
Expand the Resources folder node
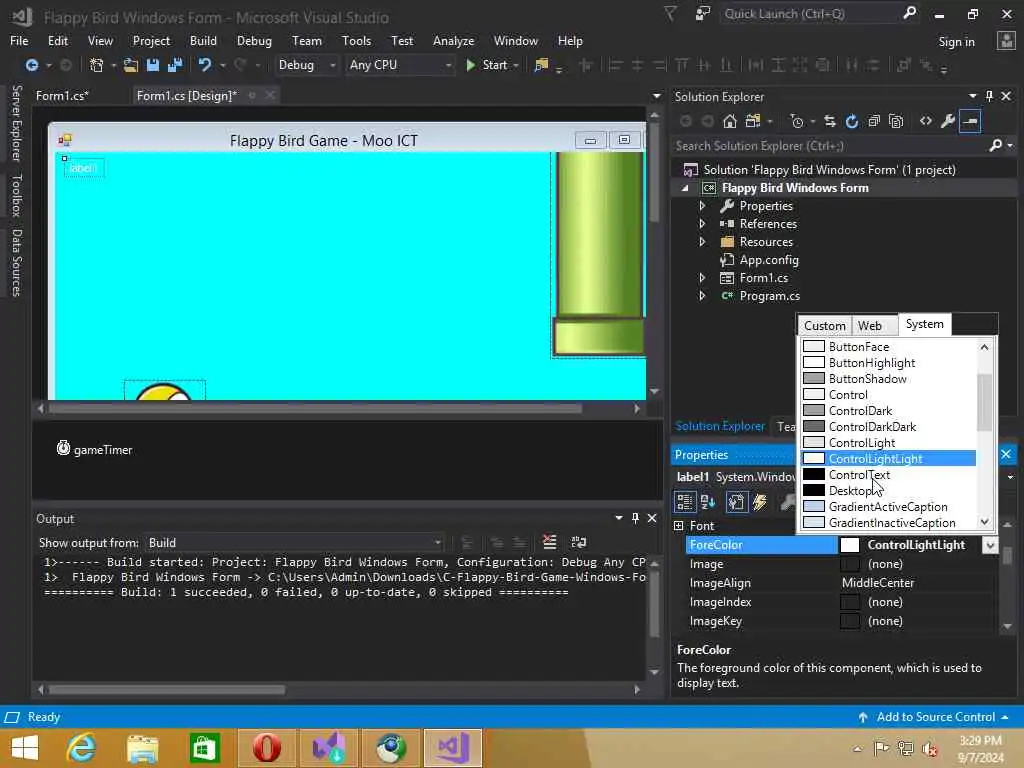click(x=702, y=242)
